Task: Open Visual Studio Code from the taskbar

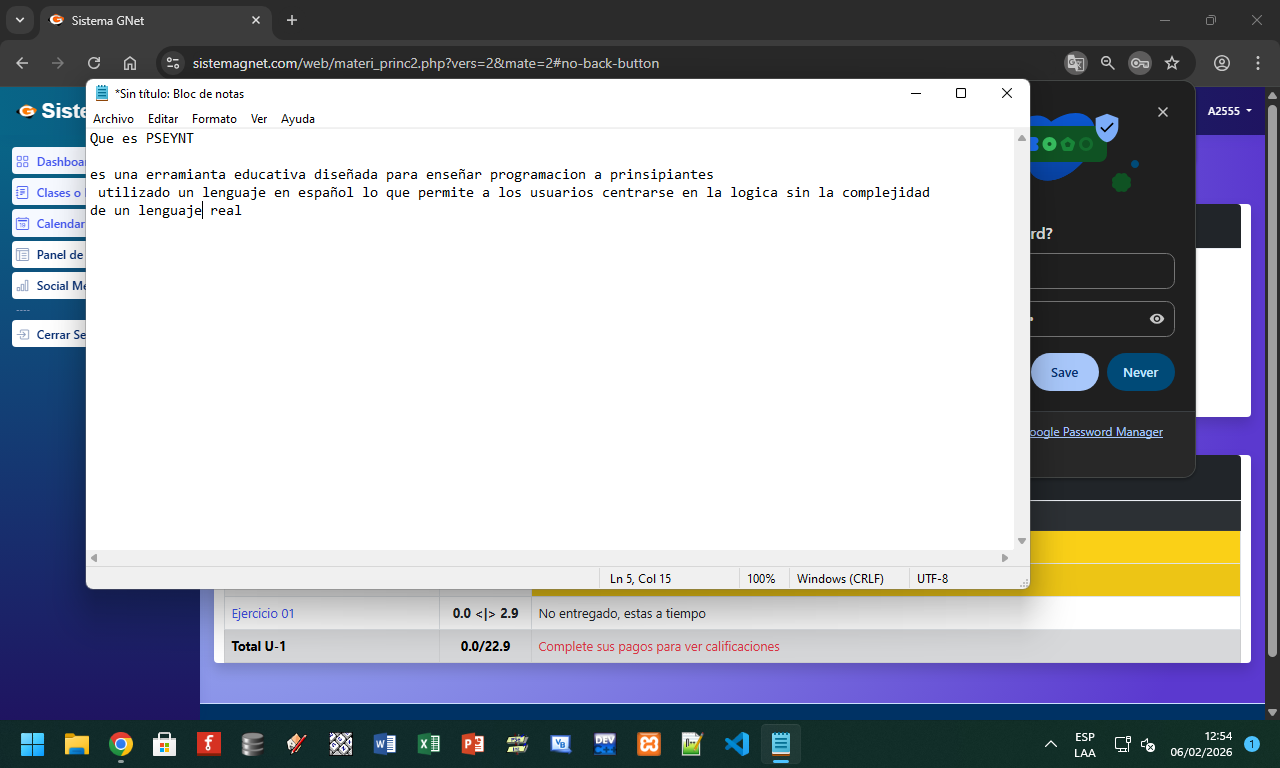Action: 737,744
